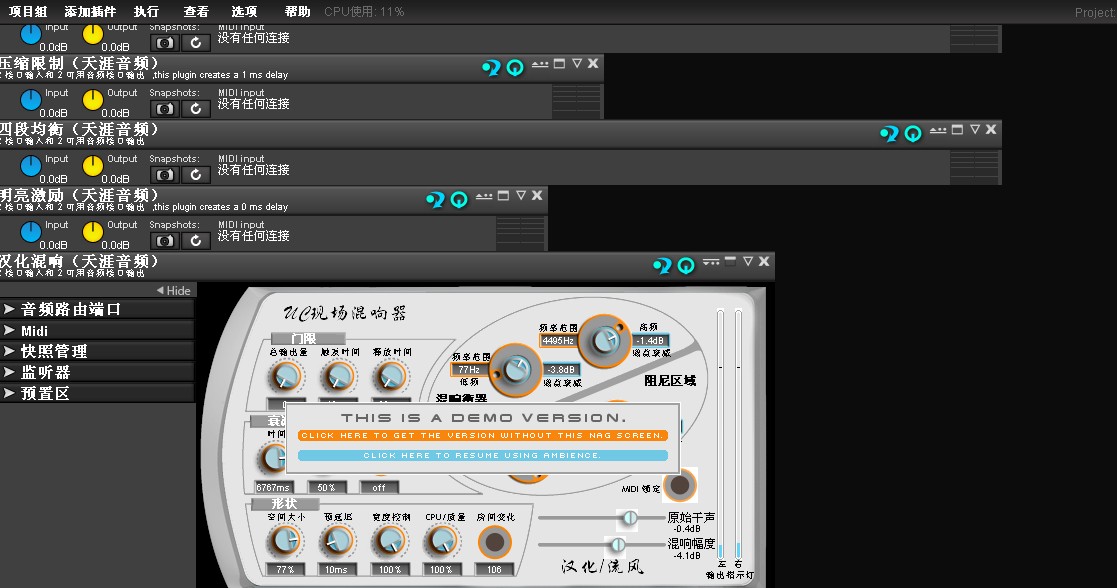Click bypass arrow icon on 汉化混响 plugin header
Viewport: 1117px width, 588px height.
pyautogui.click(x=663, y=266)
